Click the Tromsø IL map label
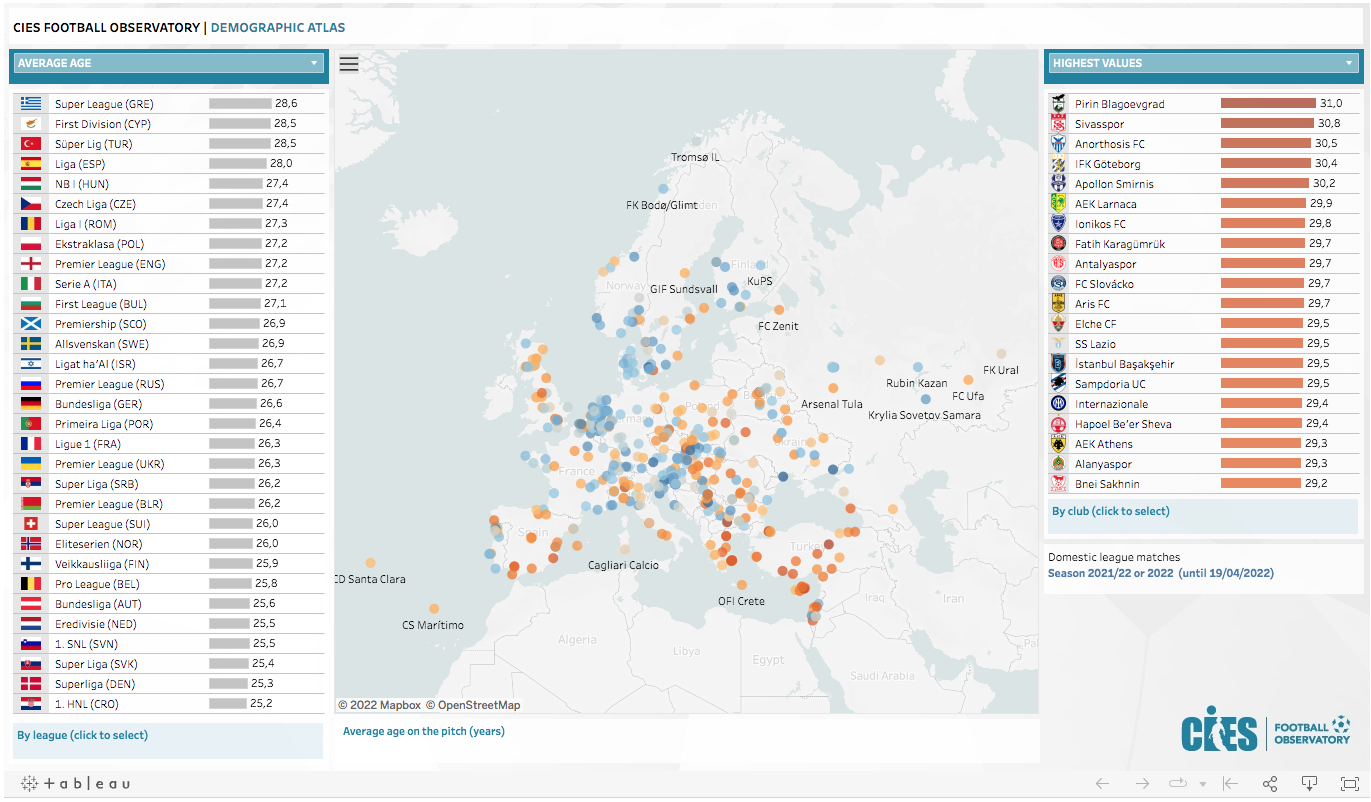1371x802 pixels. tap(695, 158)
